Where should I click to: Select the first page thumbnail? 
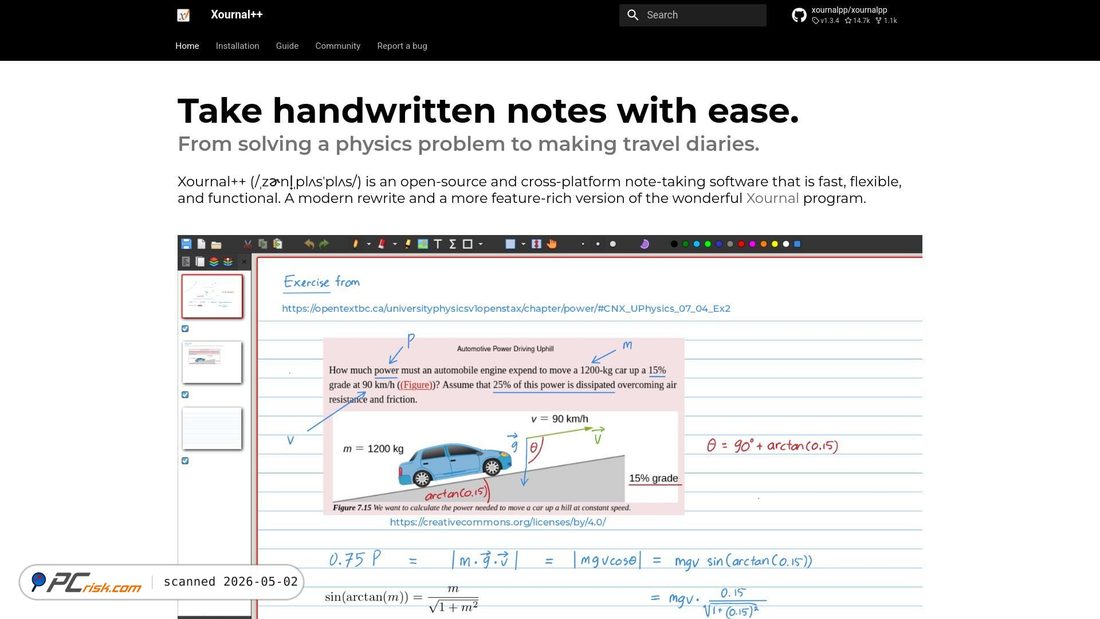coord(212,296)
